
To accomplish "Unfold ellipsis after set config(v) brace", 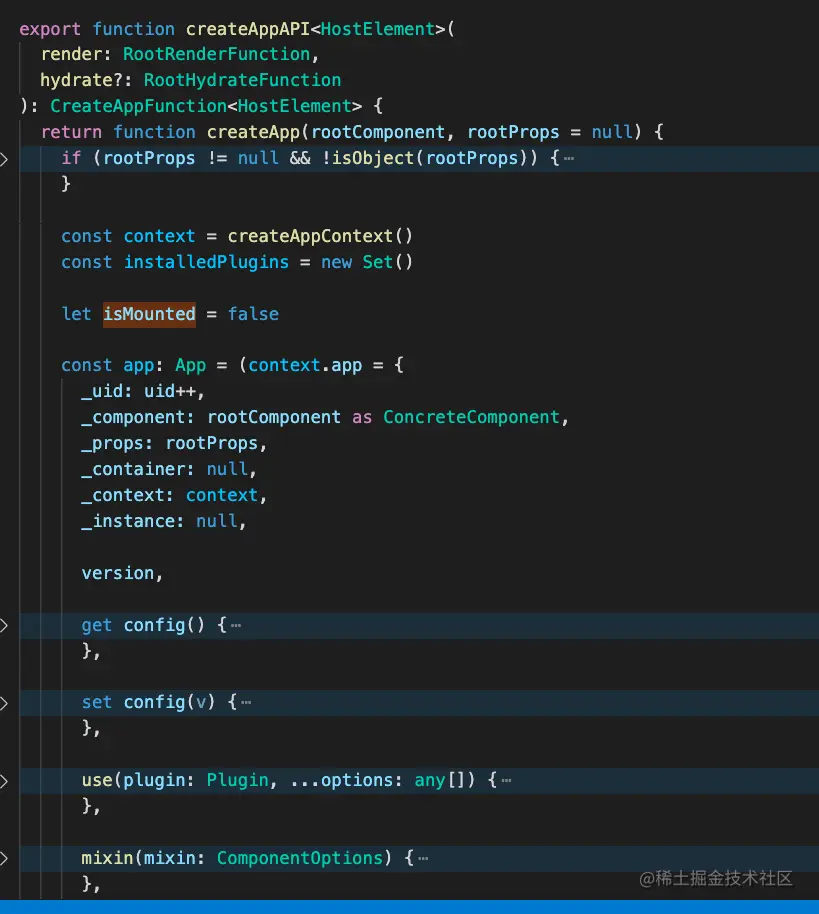I will pyautogui.click(x=247, y=703).
